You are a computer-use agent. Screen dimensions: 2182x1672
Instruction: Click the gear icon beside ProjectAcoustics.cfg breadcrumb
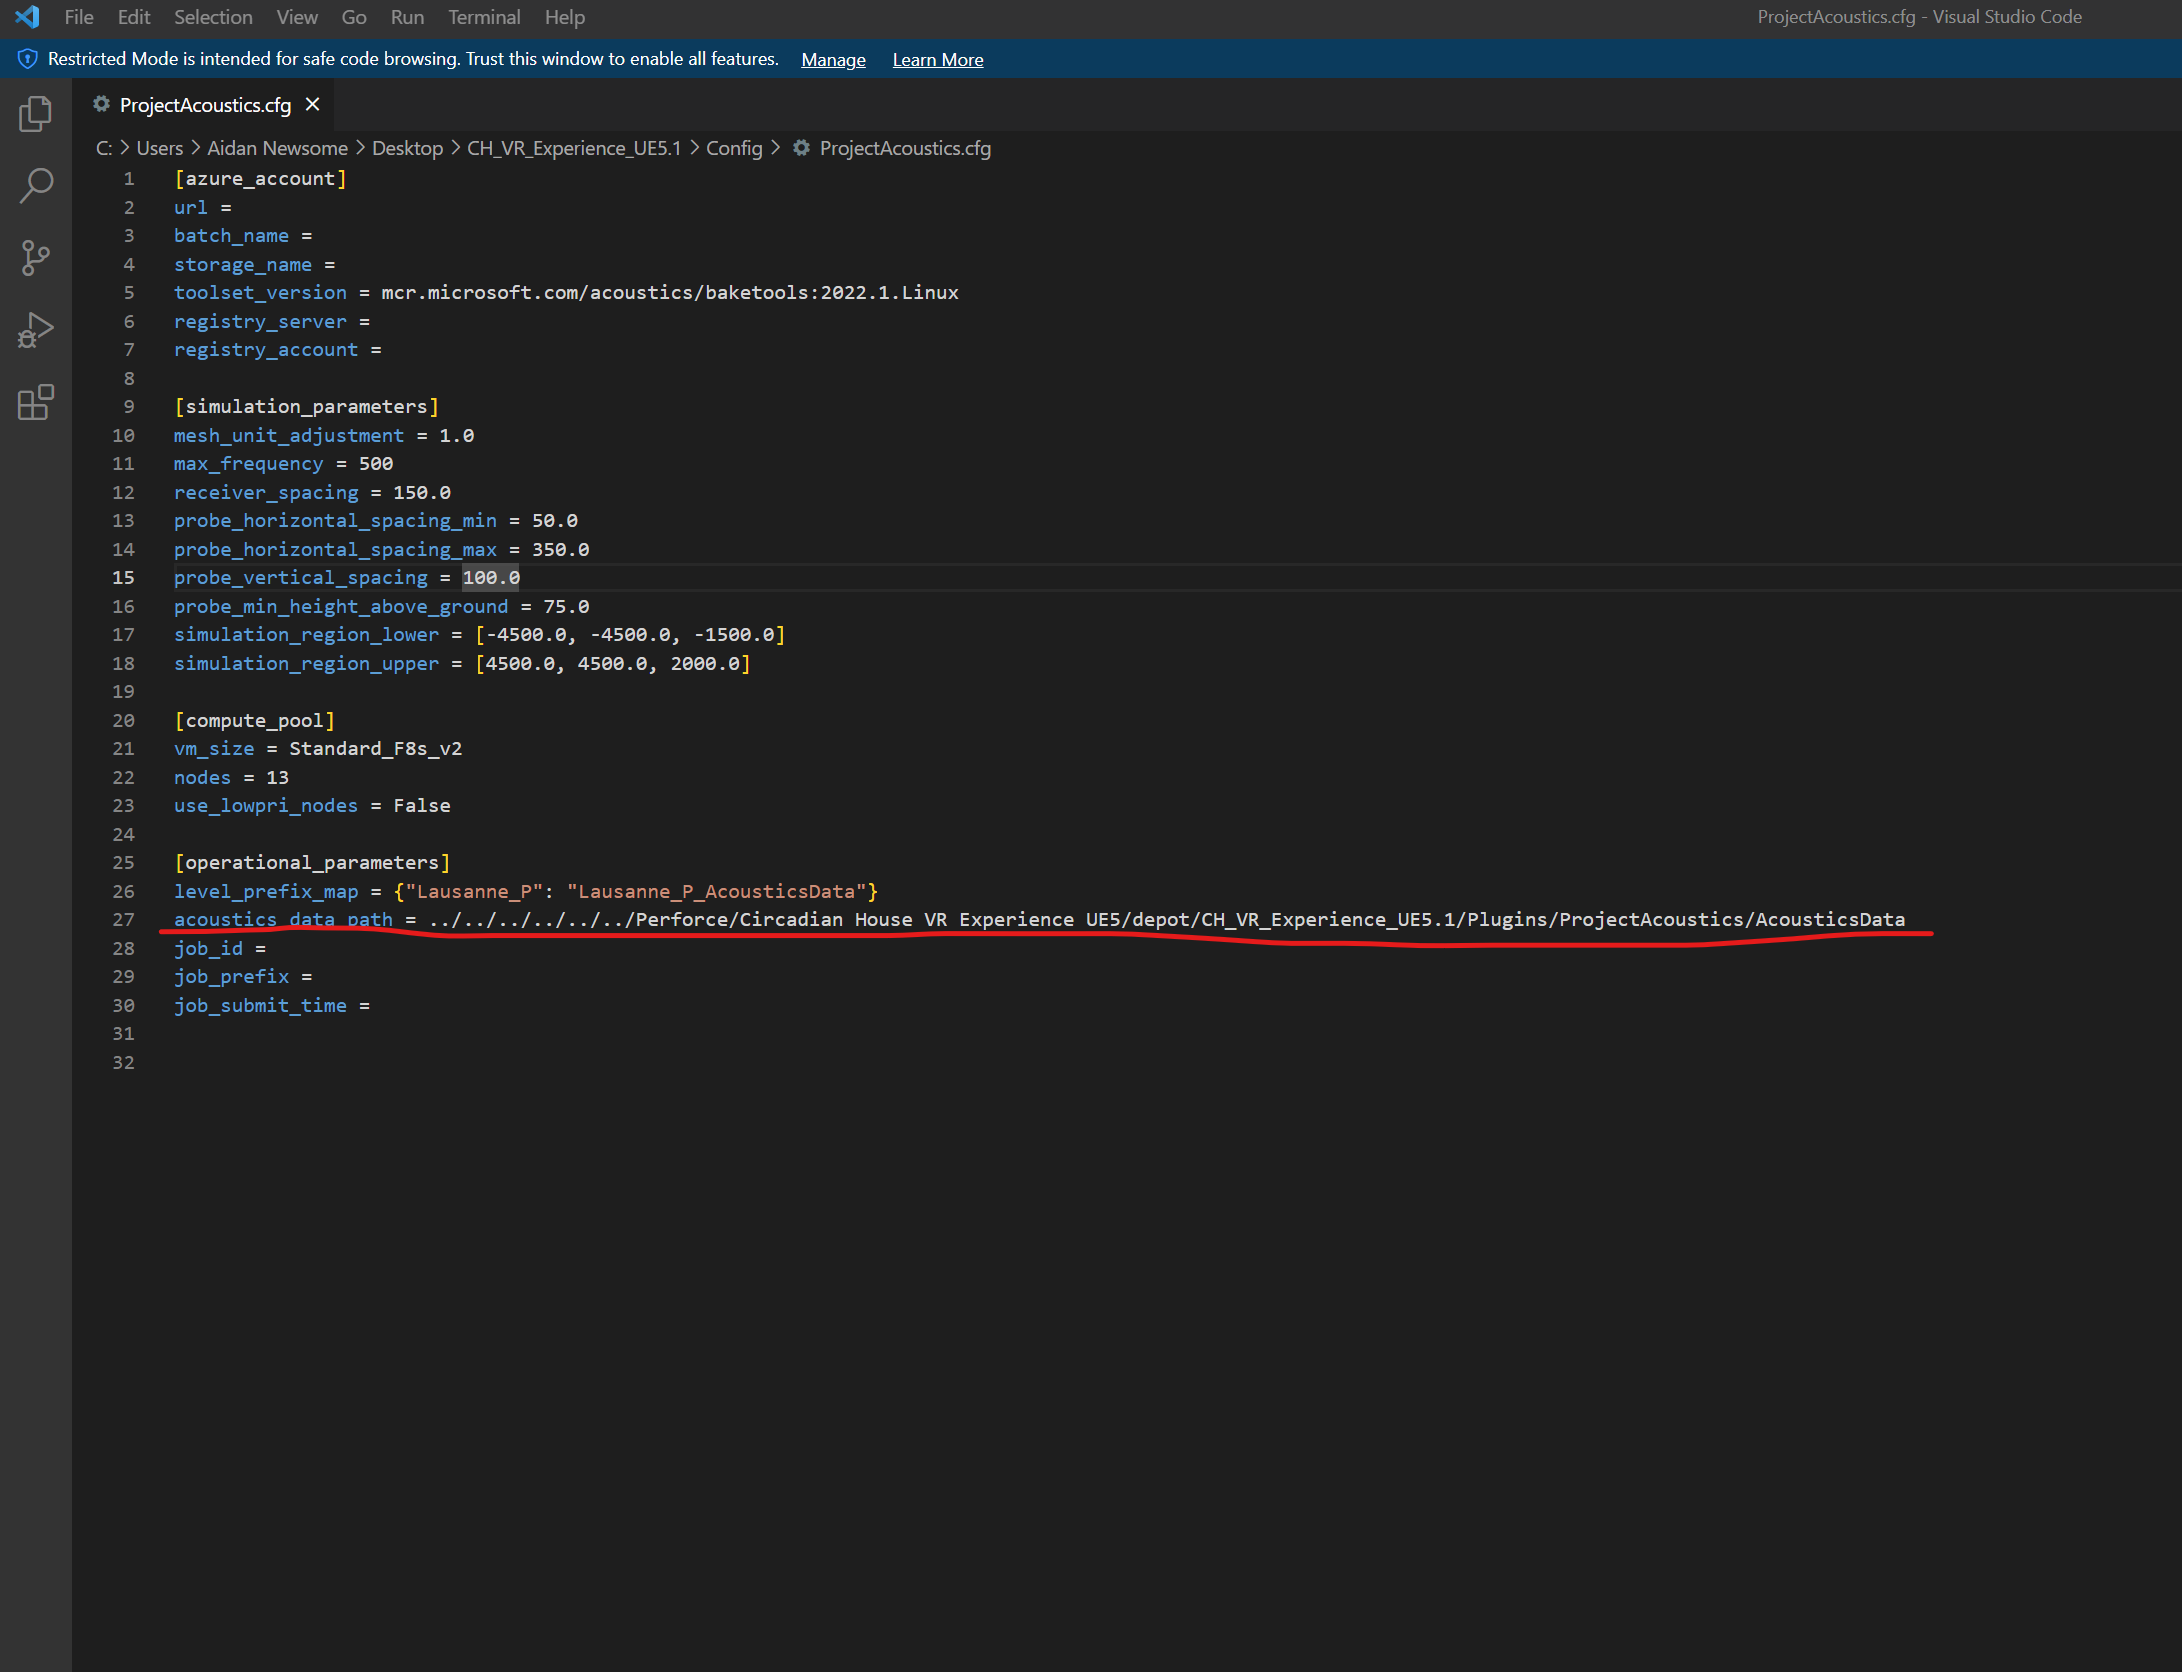click(800, 148)
